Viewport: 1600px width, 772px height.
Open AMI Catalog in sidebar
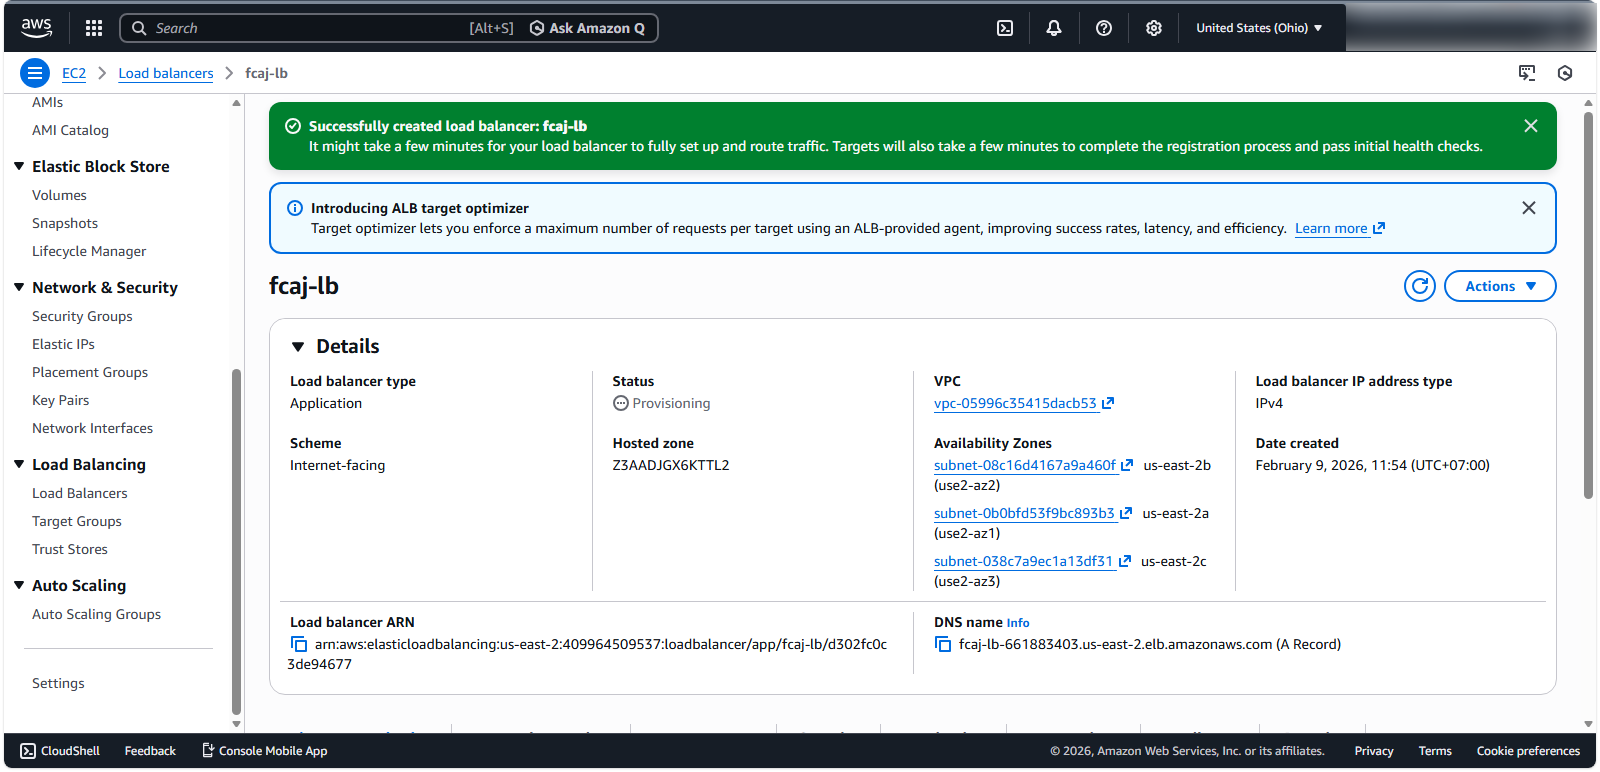tap(70, 130)
